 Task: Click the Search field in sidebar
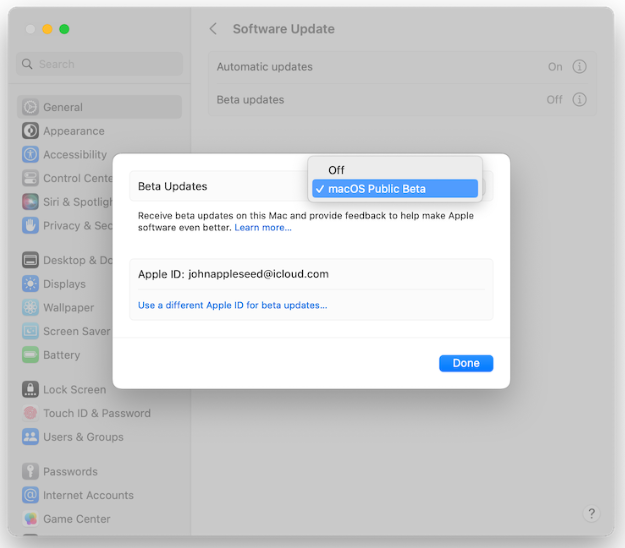(100, 64)
